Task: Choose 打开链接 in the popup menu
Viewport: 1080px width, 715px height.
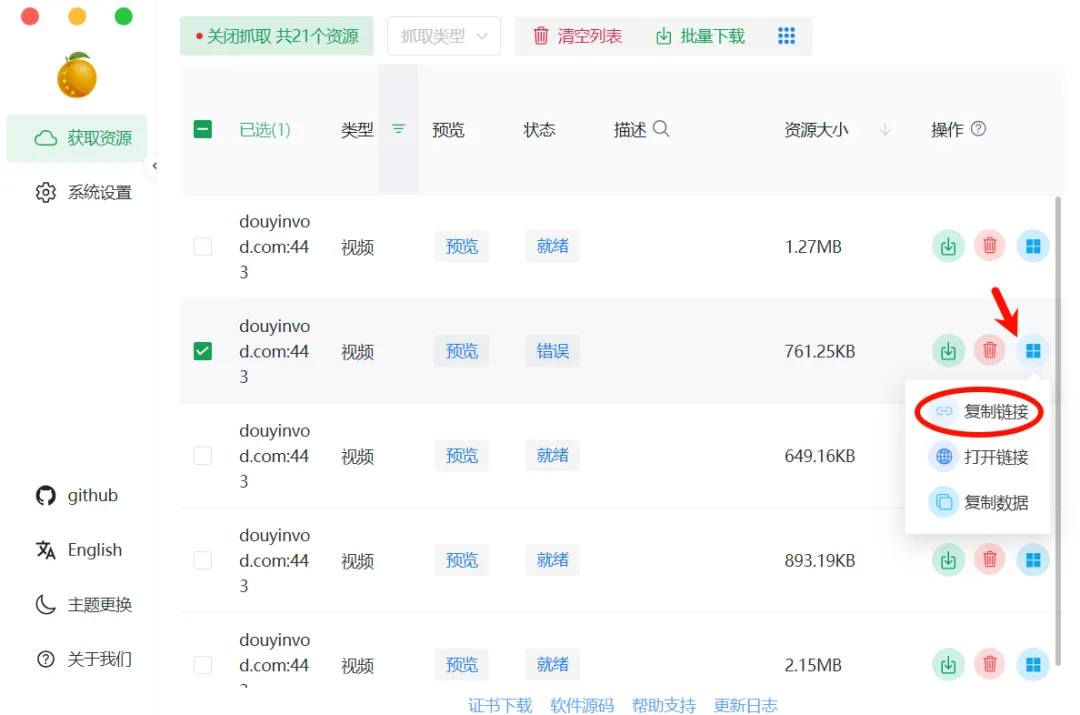Action: [x=980, y=457]
